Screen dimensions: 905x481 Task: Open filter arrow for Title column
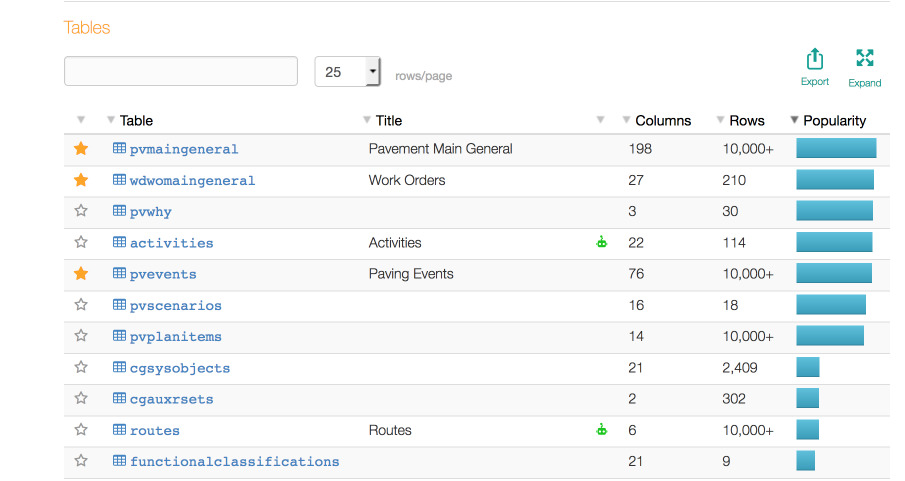pyautogui.click(x=367, y=120)
